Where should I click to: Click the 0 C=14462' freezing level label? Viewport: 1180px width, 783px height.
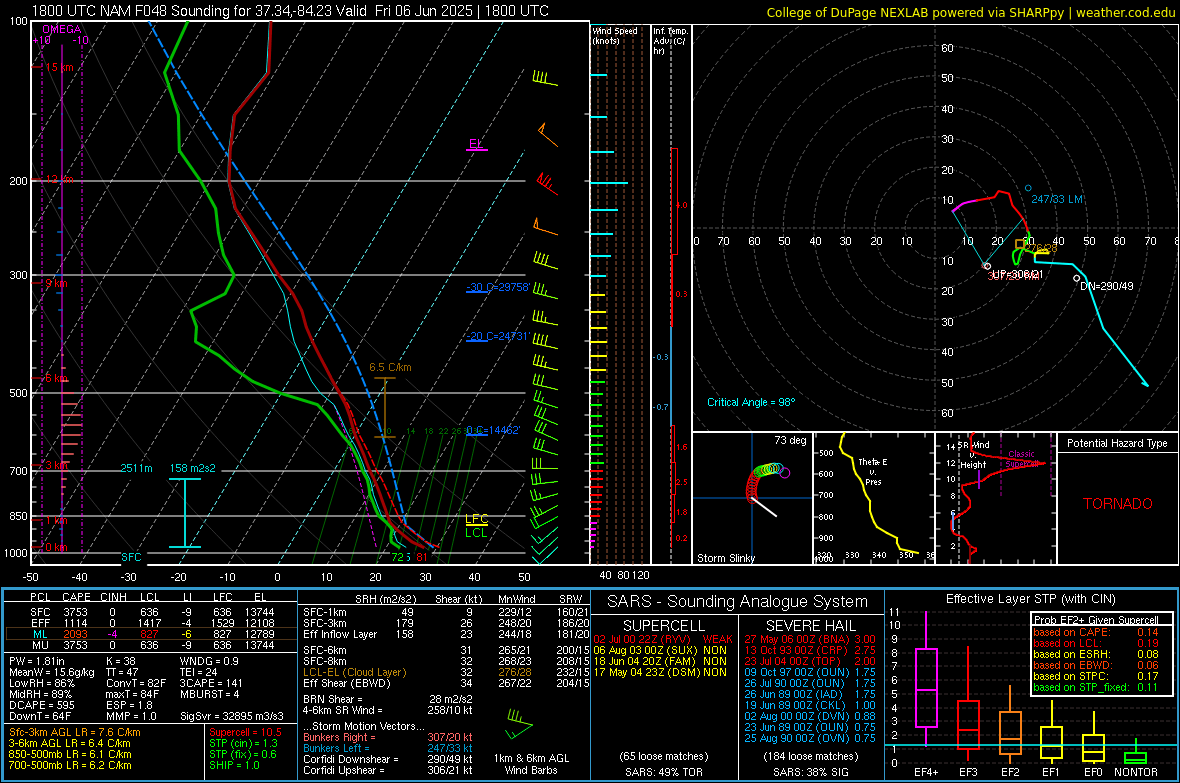[x=493, y=430]
